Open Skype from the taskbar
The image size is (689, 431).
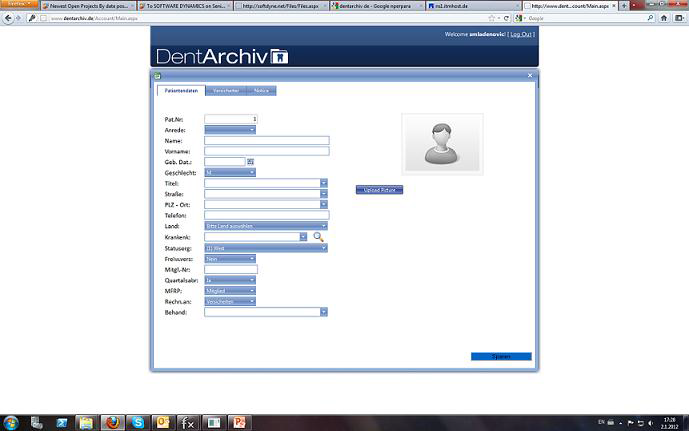tap(138, 423)
